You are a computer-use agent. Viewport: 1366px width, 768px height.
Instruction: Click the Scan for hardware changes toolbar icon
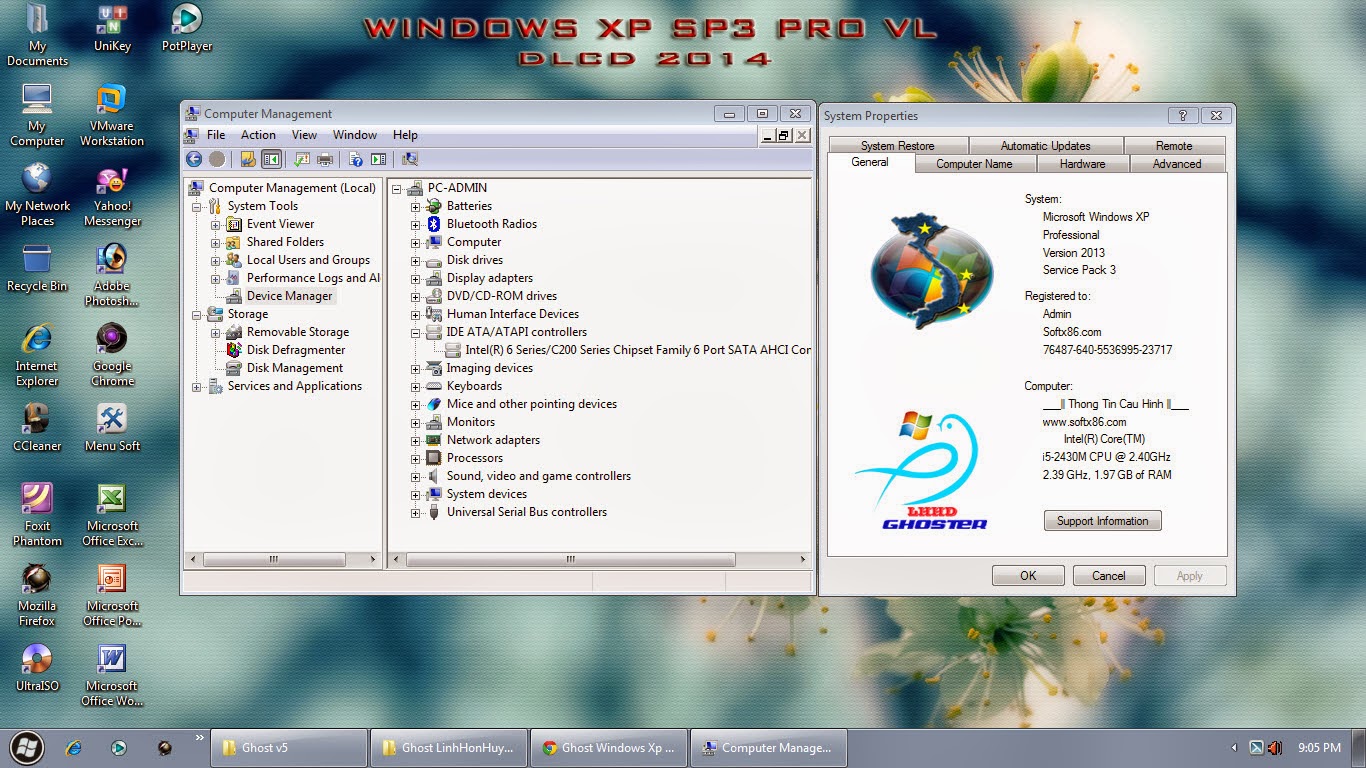point(410,159)
